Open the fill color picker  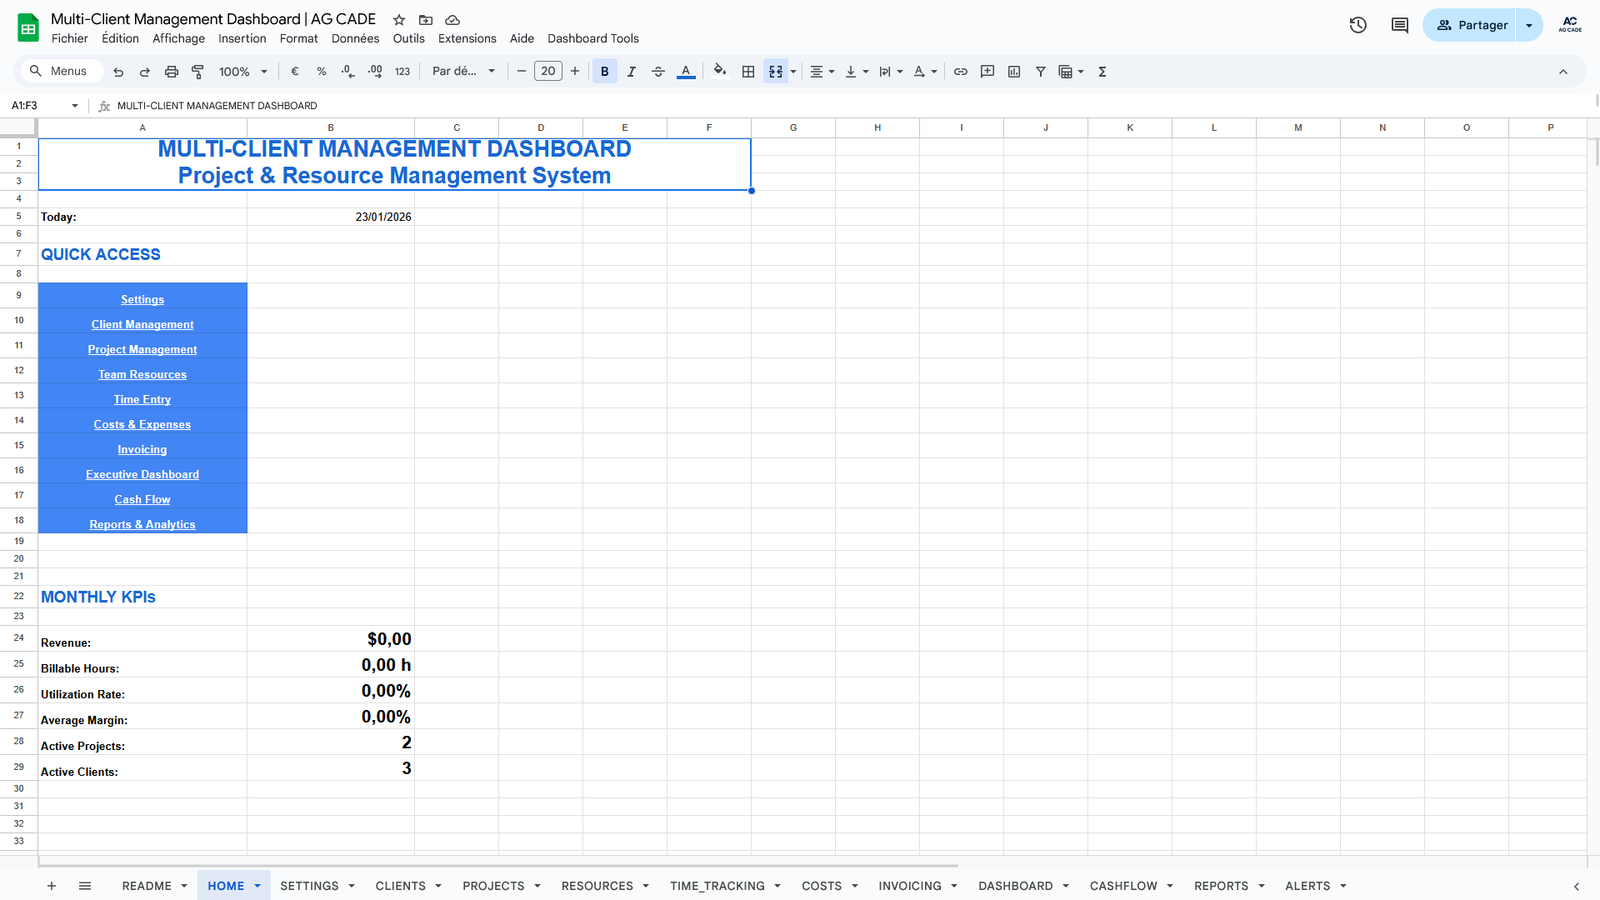(719, 72)
